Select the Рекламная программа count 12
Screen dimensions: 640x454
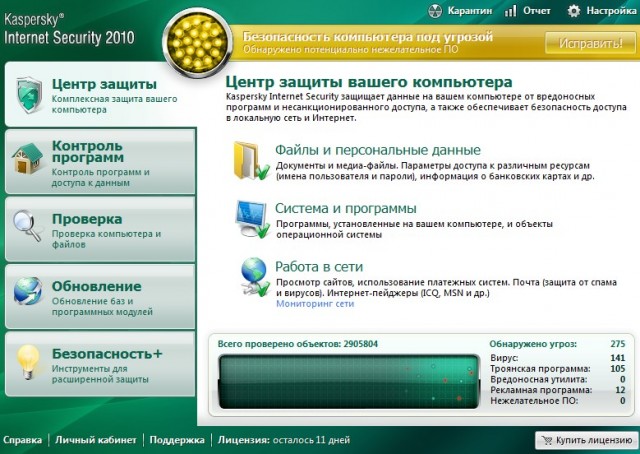point(620,390)
